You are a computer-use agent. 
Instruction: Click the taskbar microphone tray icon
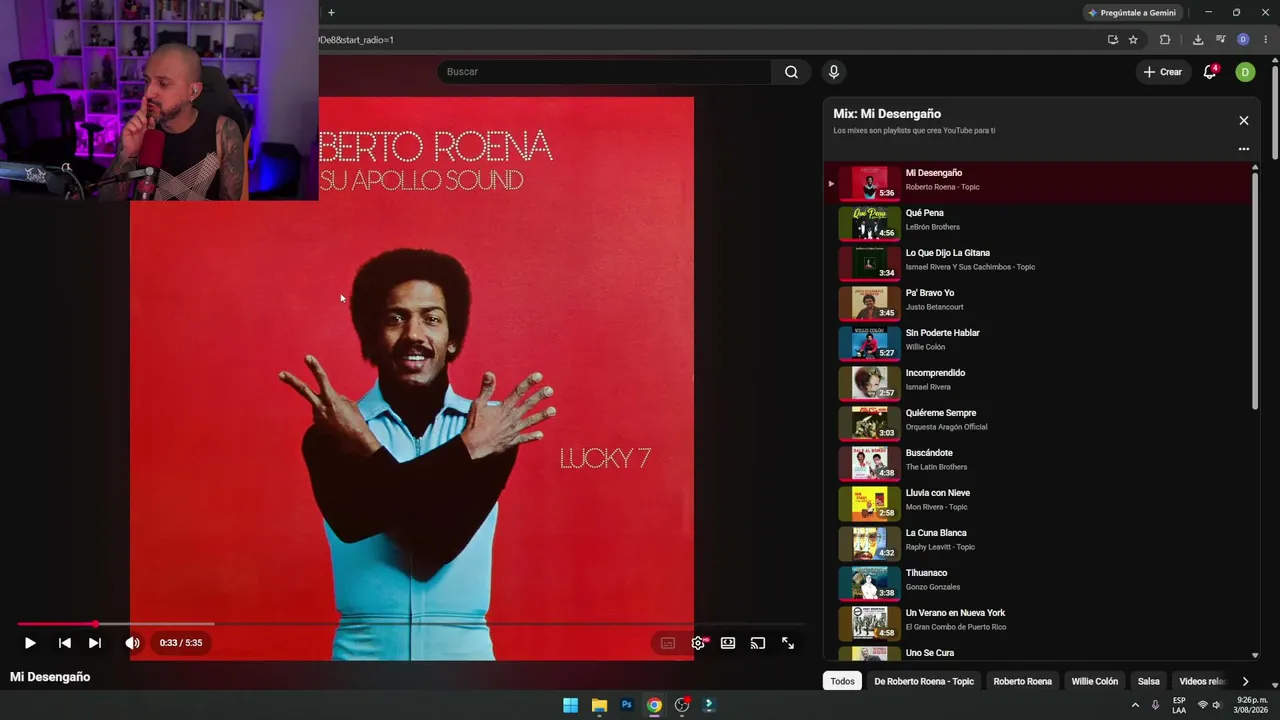click(1156, 705)
